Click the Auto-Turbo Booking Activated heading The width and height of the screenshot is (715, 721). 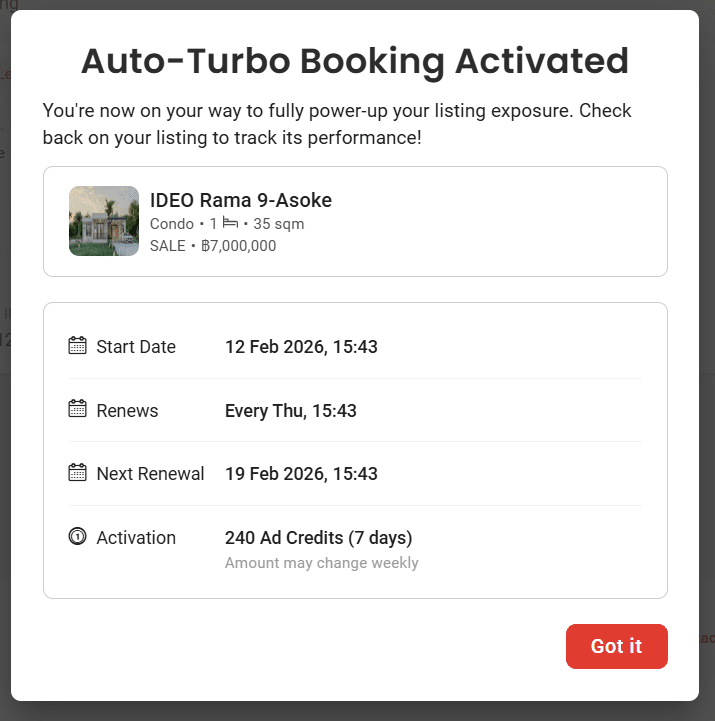(x=355, y=61)
